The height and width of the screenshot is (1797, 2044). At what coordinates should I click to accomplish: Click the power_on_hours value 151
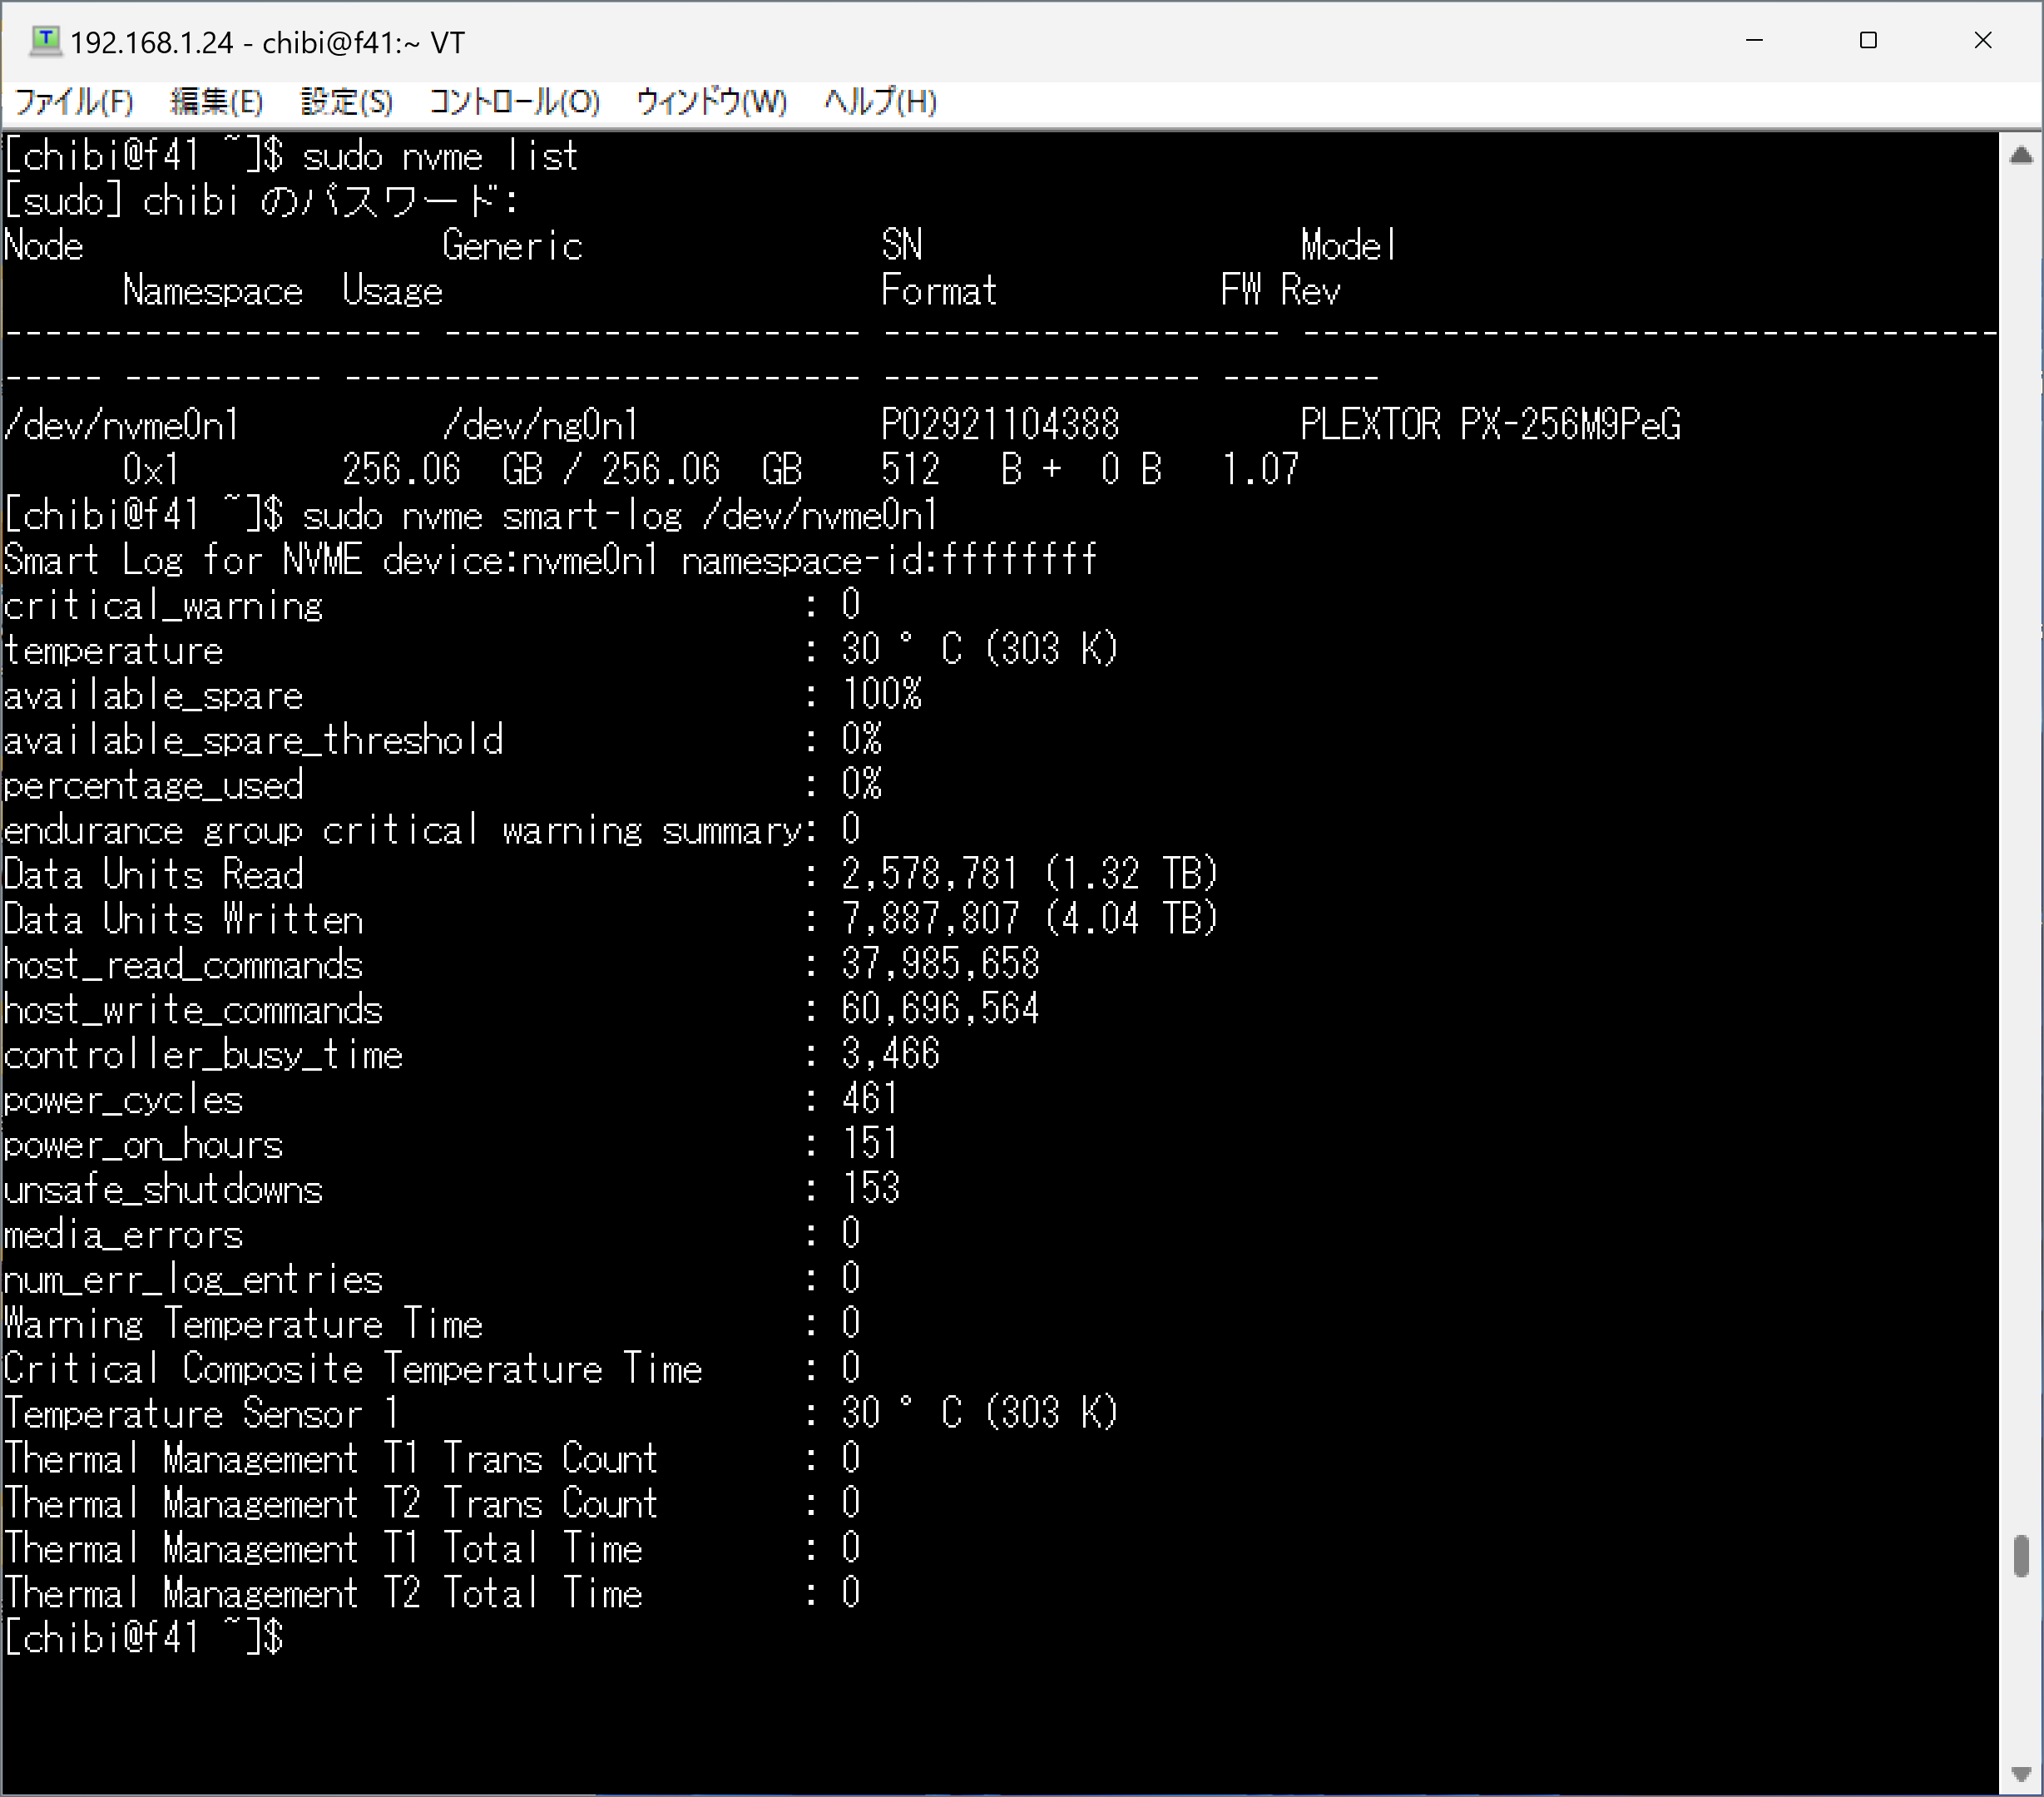pos(869,1144)
